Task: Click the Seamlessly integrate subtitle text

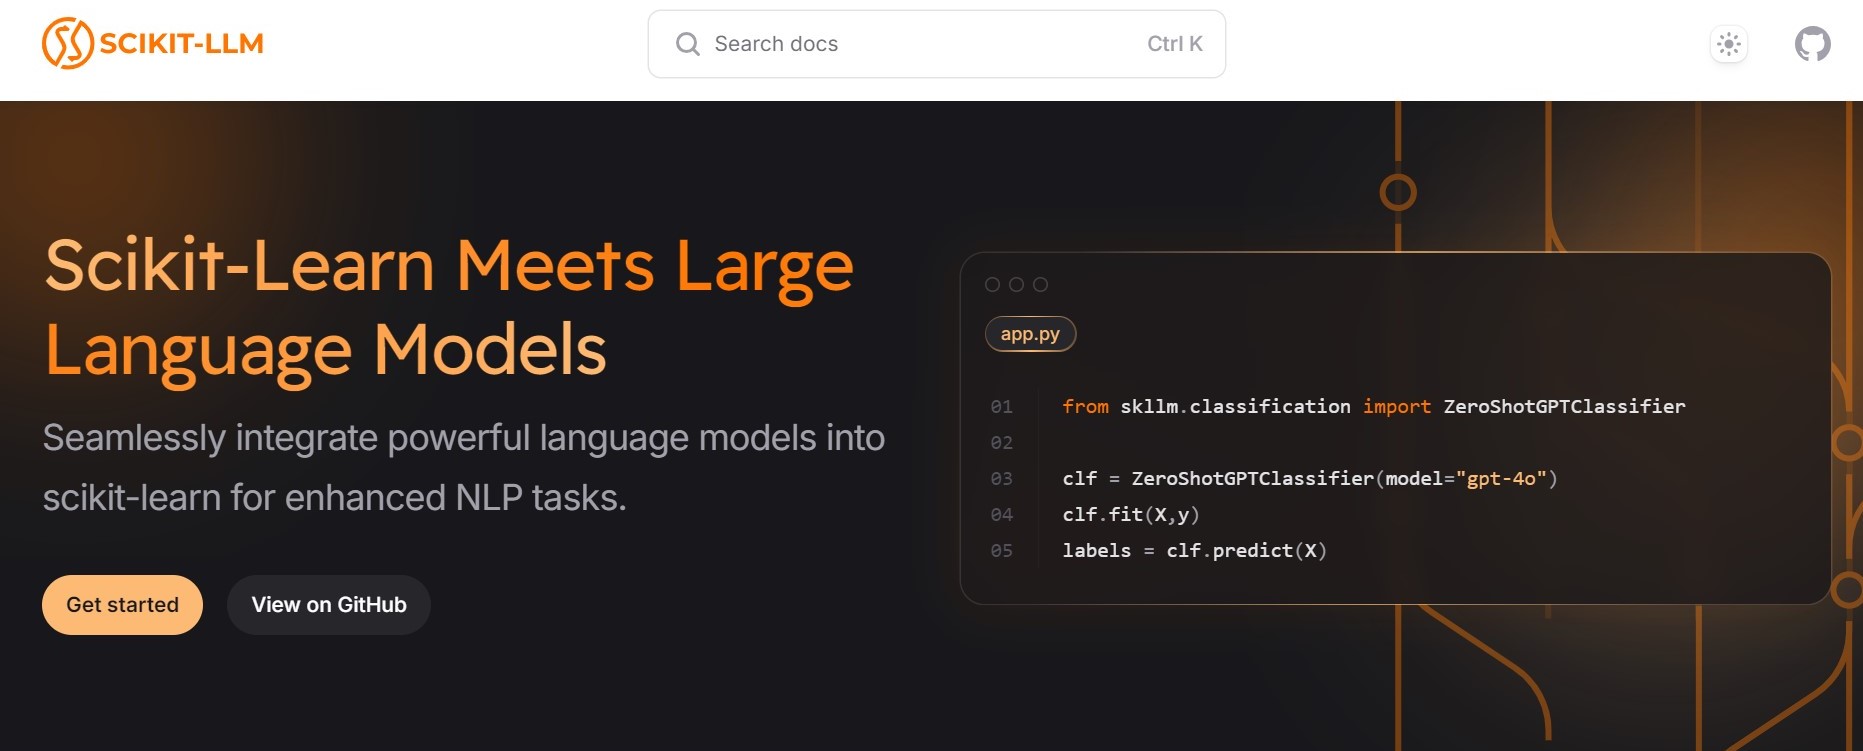Action: 463,467
